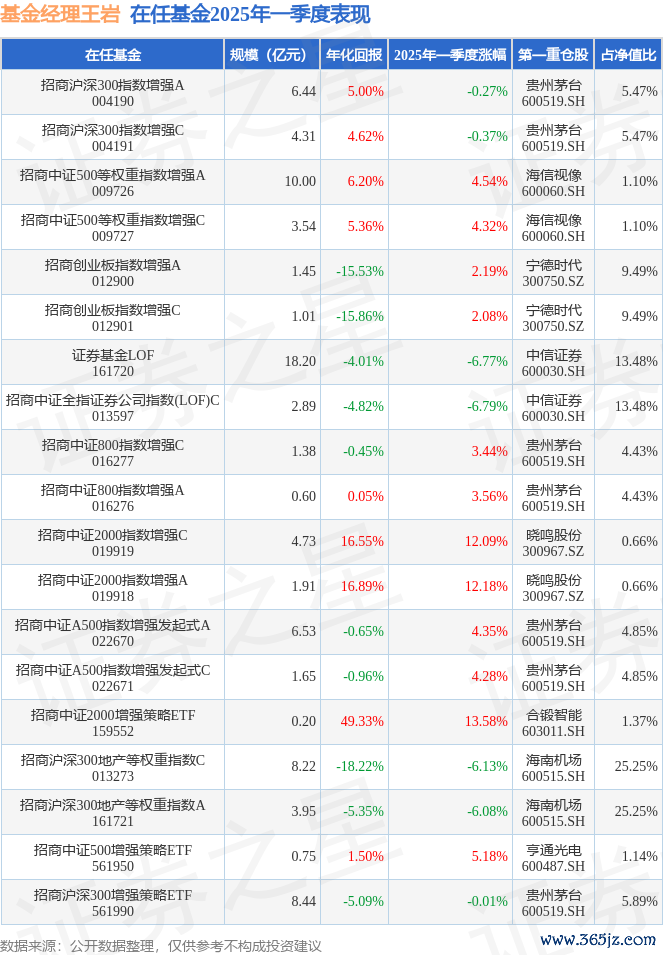The image size is (663, 955).
Task: Visit the www.365jz.com watermark link
Action: pos(597,940)
